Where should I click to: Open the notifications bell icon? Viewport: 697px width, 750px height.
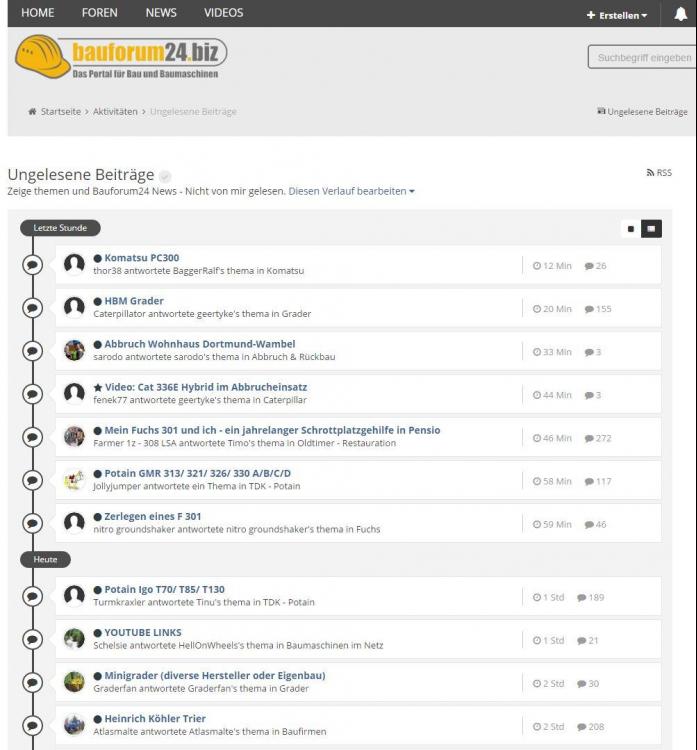[680, 14]
